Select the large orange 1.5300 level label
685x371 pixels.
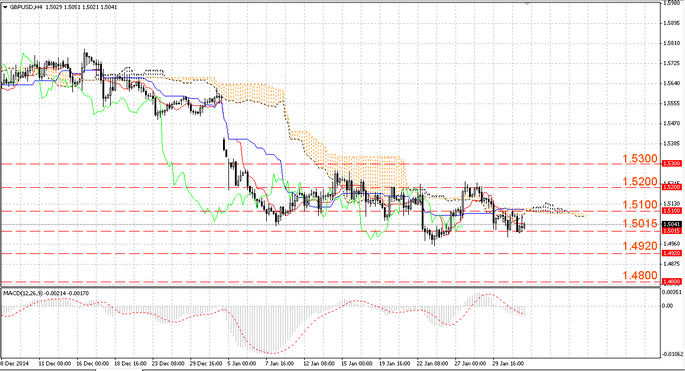pos(640,159)
